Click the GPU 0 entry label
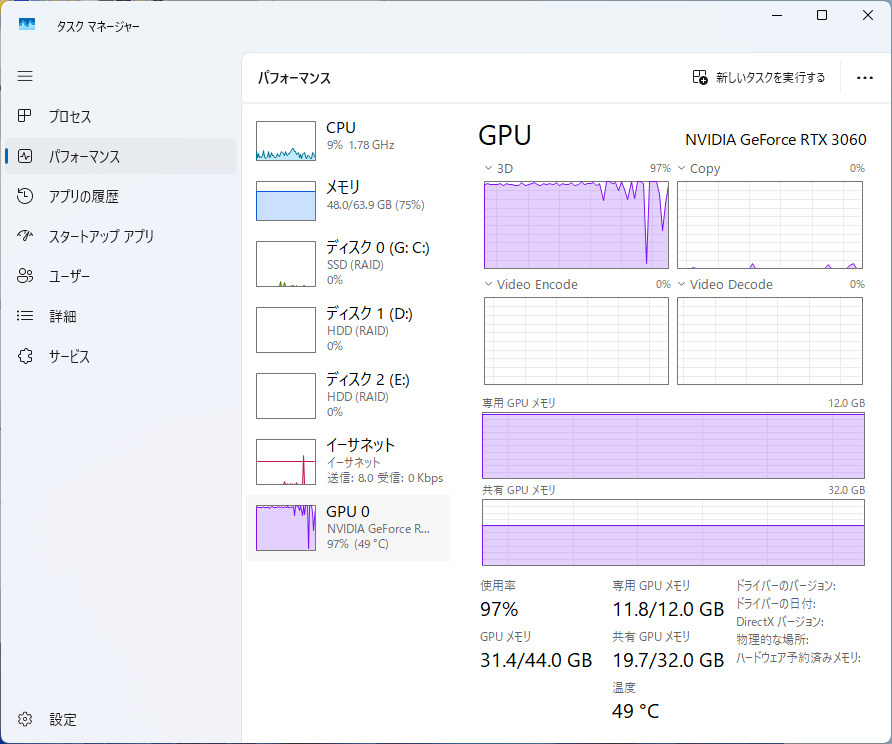Screen dimensions: 892x744 pyautogui.click(x=348, y=511)
